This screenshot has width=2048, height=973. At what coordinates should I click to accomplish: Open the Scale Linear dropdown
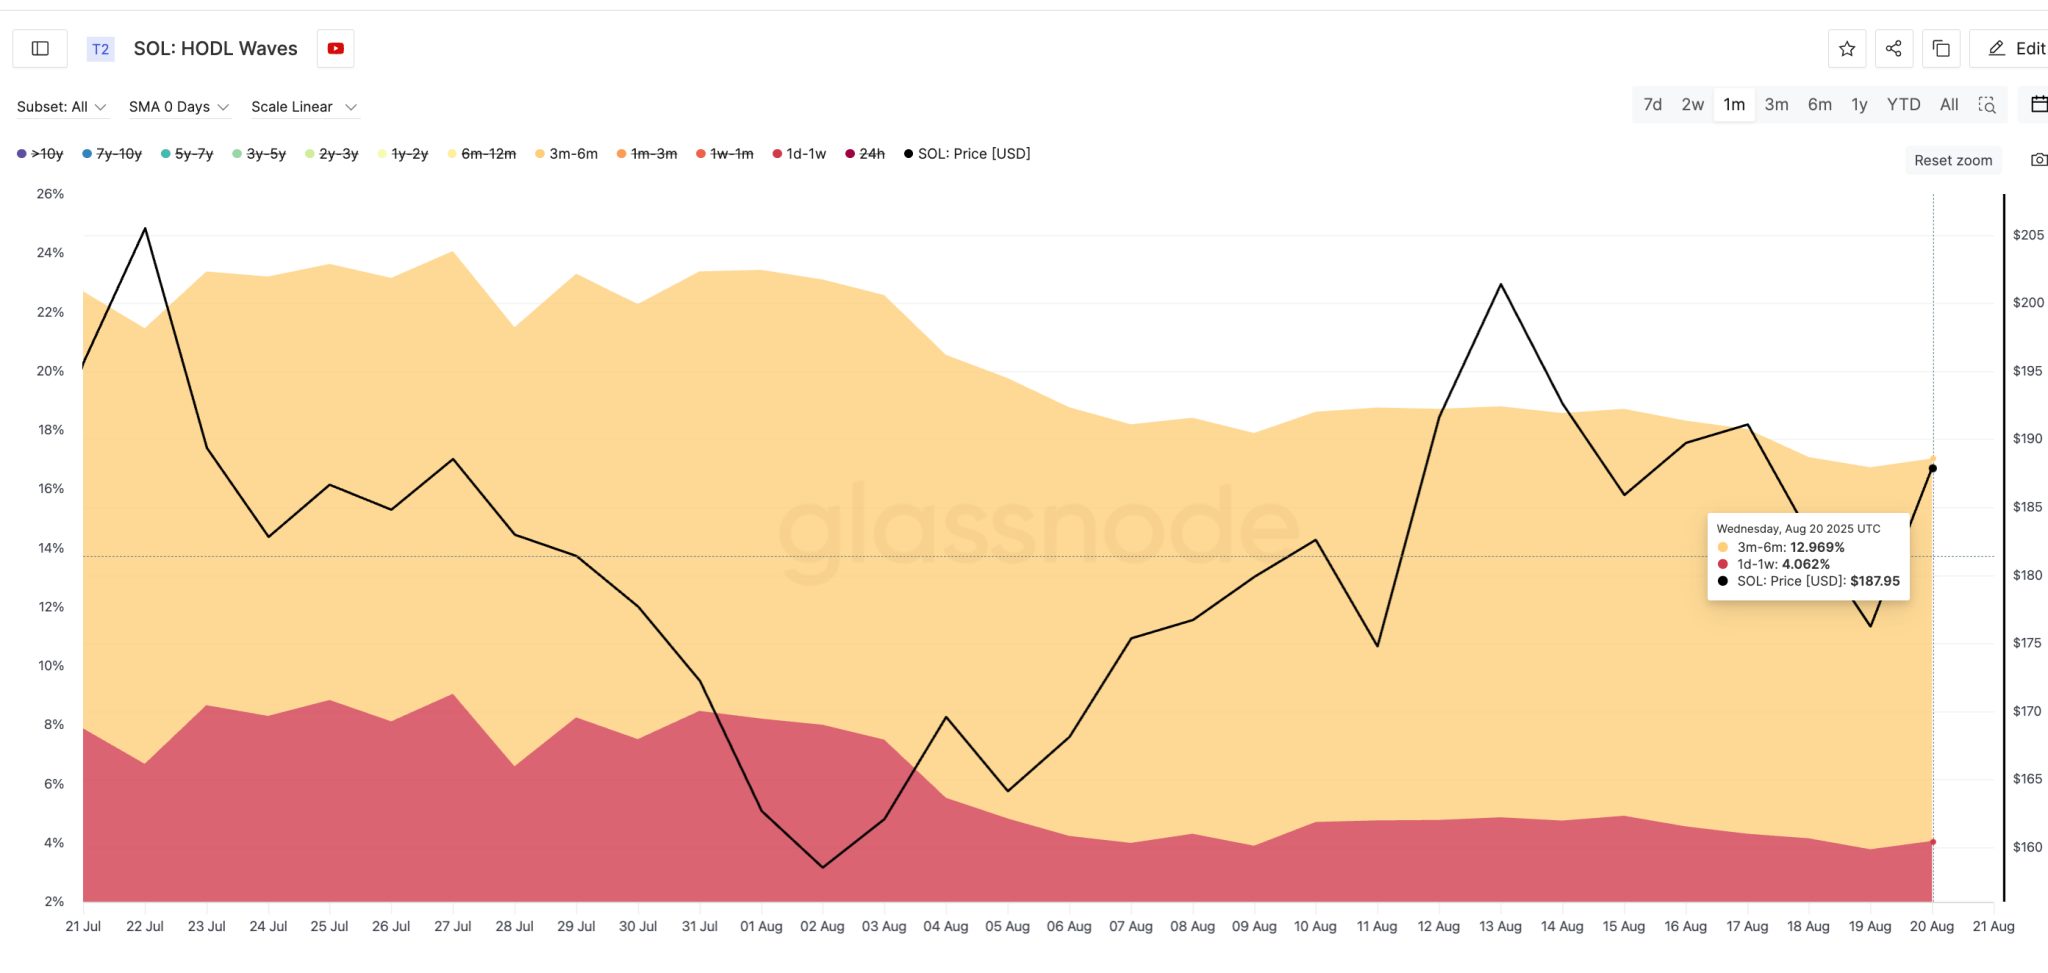303,107
